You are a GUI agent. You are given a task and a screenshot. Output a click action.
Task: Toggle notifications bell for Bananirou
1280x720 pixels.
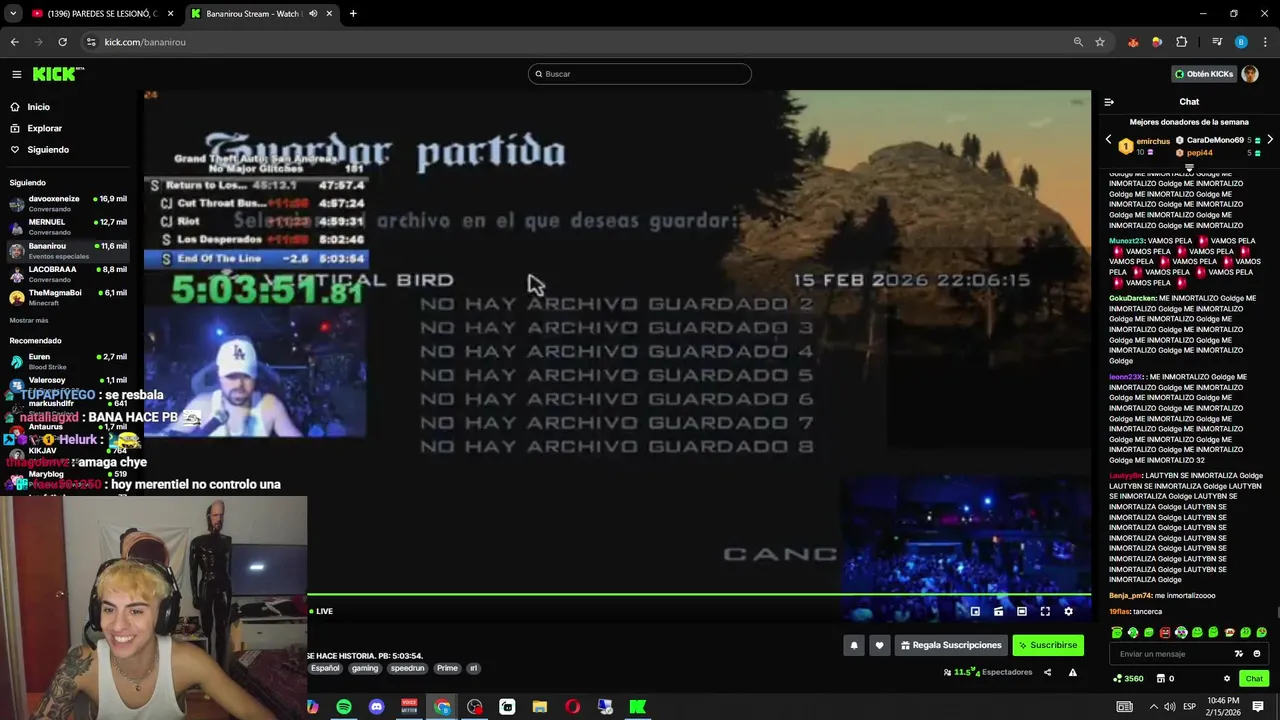coord(854,645)
